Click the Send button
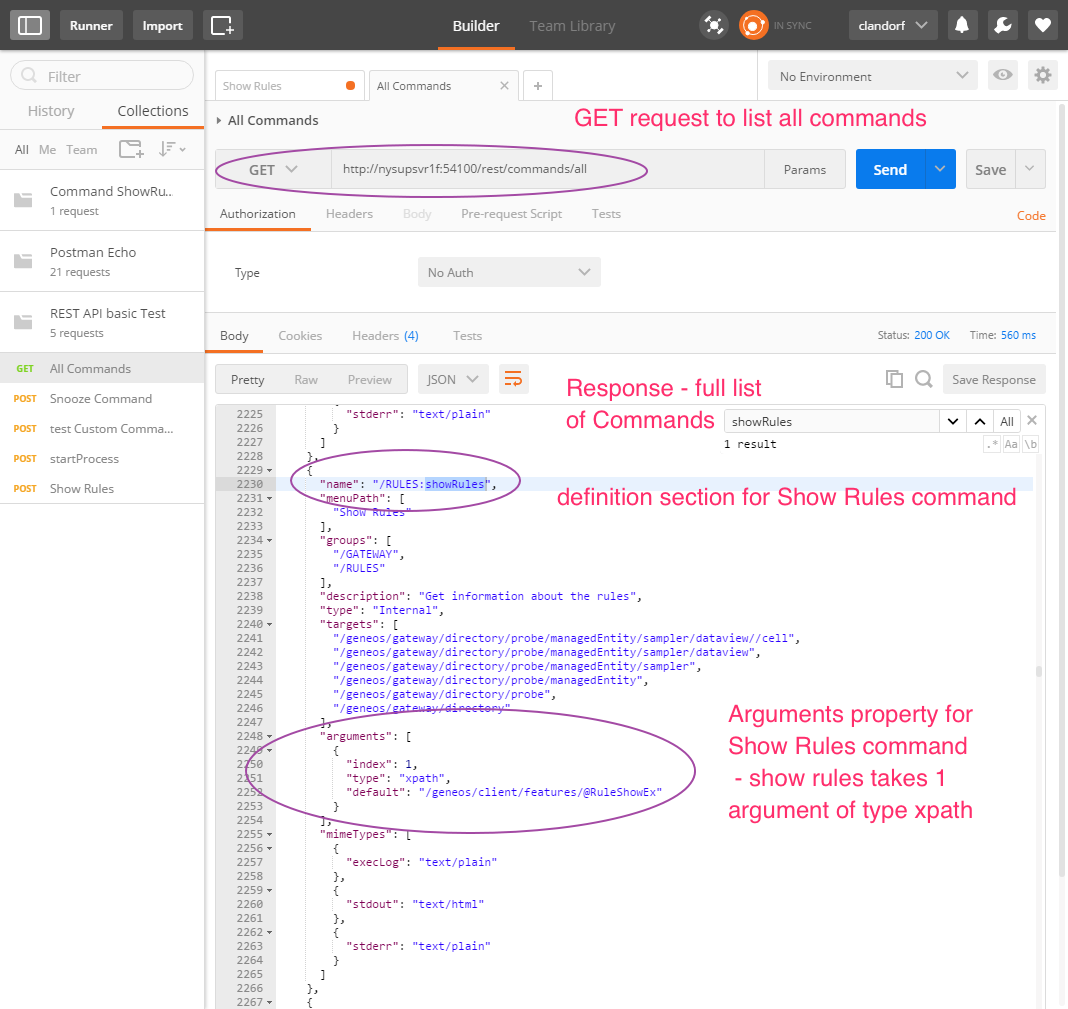 point(890,170)
